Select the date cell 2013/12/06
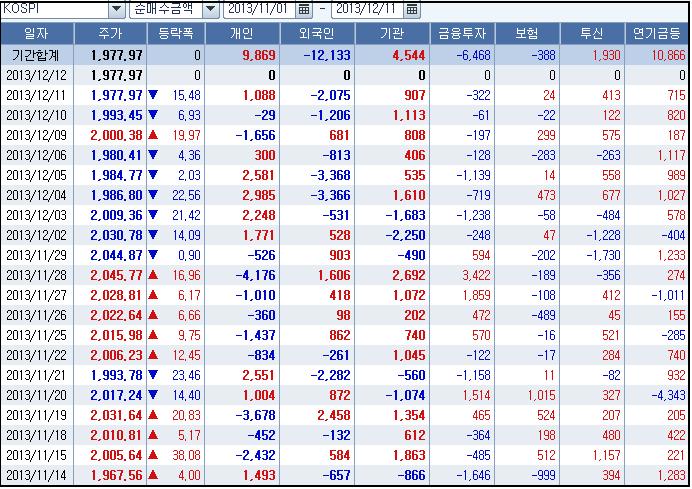This screenshot has height=489, width=692. [37, 155]
